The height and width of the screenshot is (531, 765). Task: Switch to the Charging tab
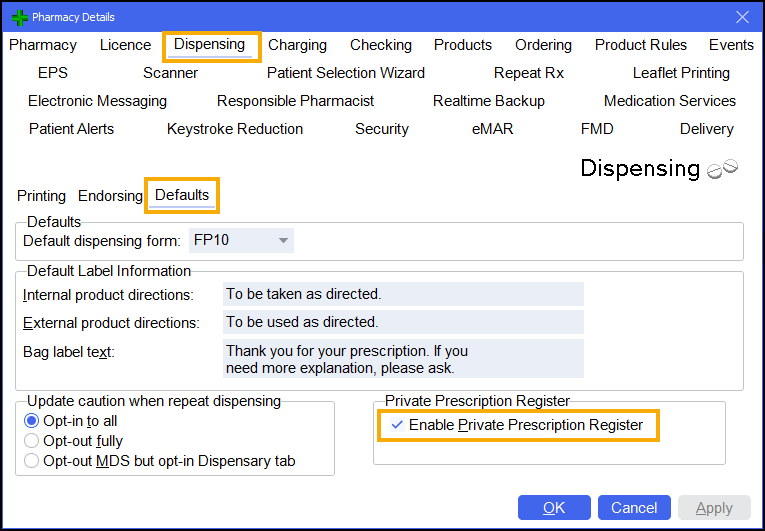coord(297,45)
